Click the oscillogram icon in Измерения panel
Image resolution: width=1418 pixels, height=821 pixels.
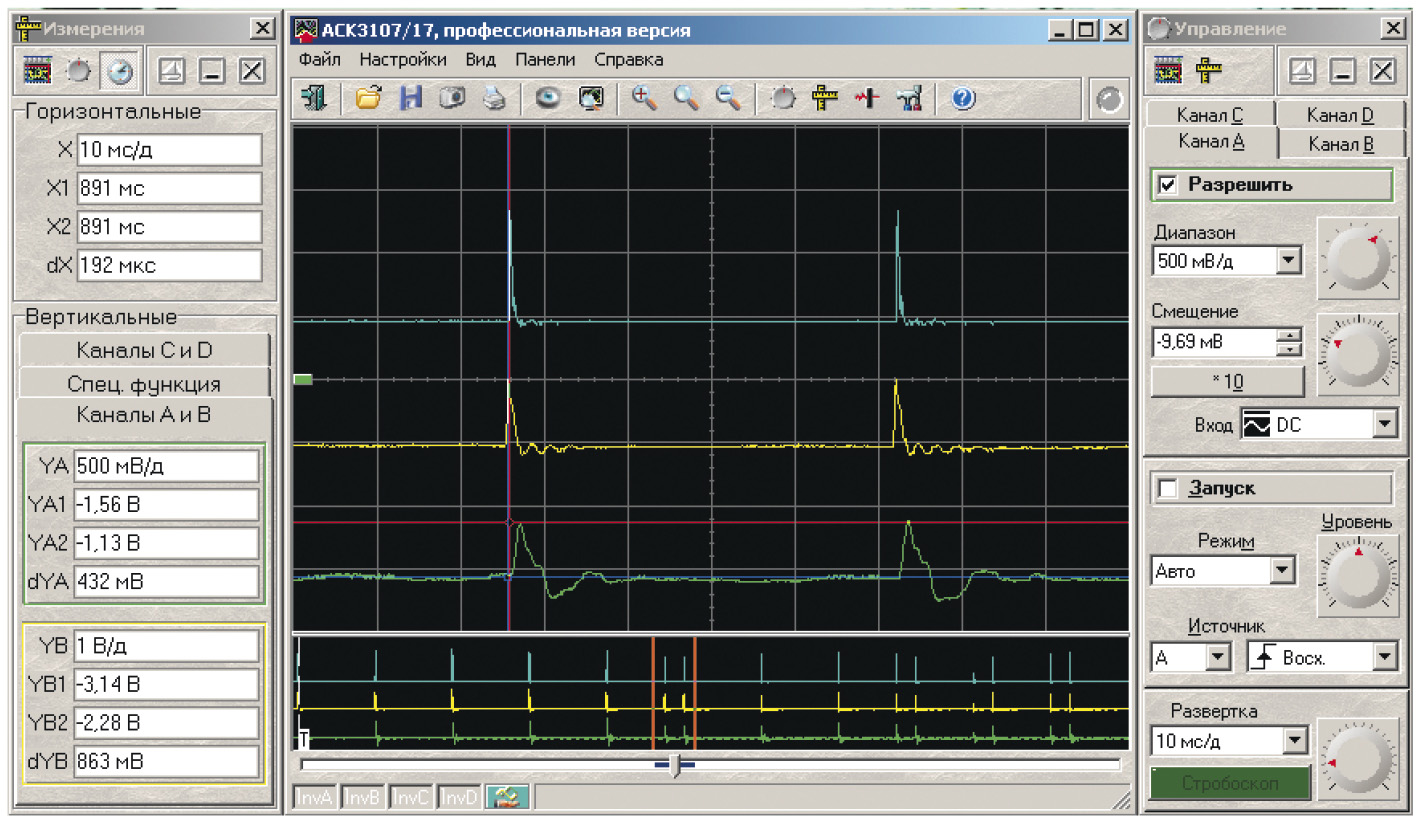(37, 71)
